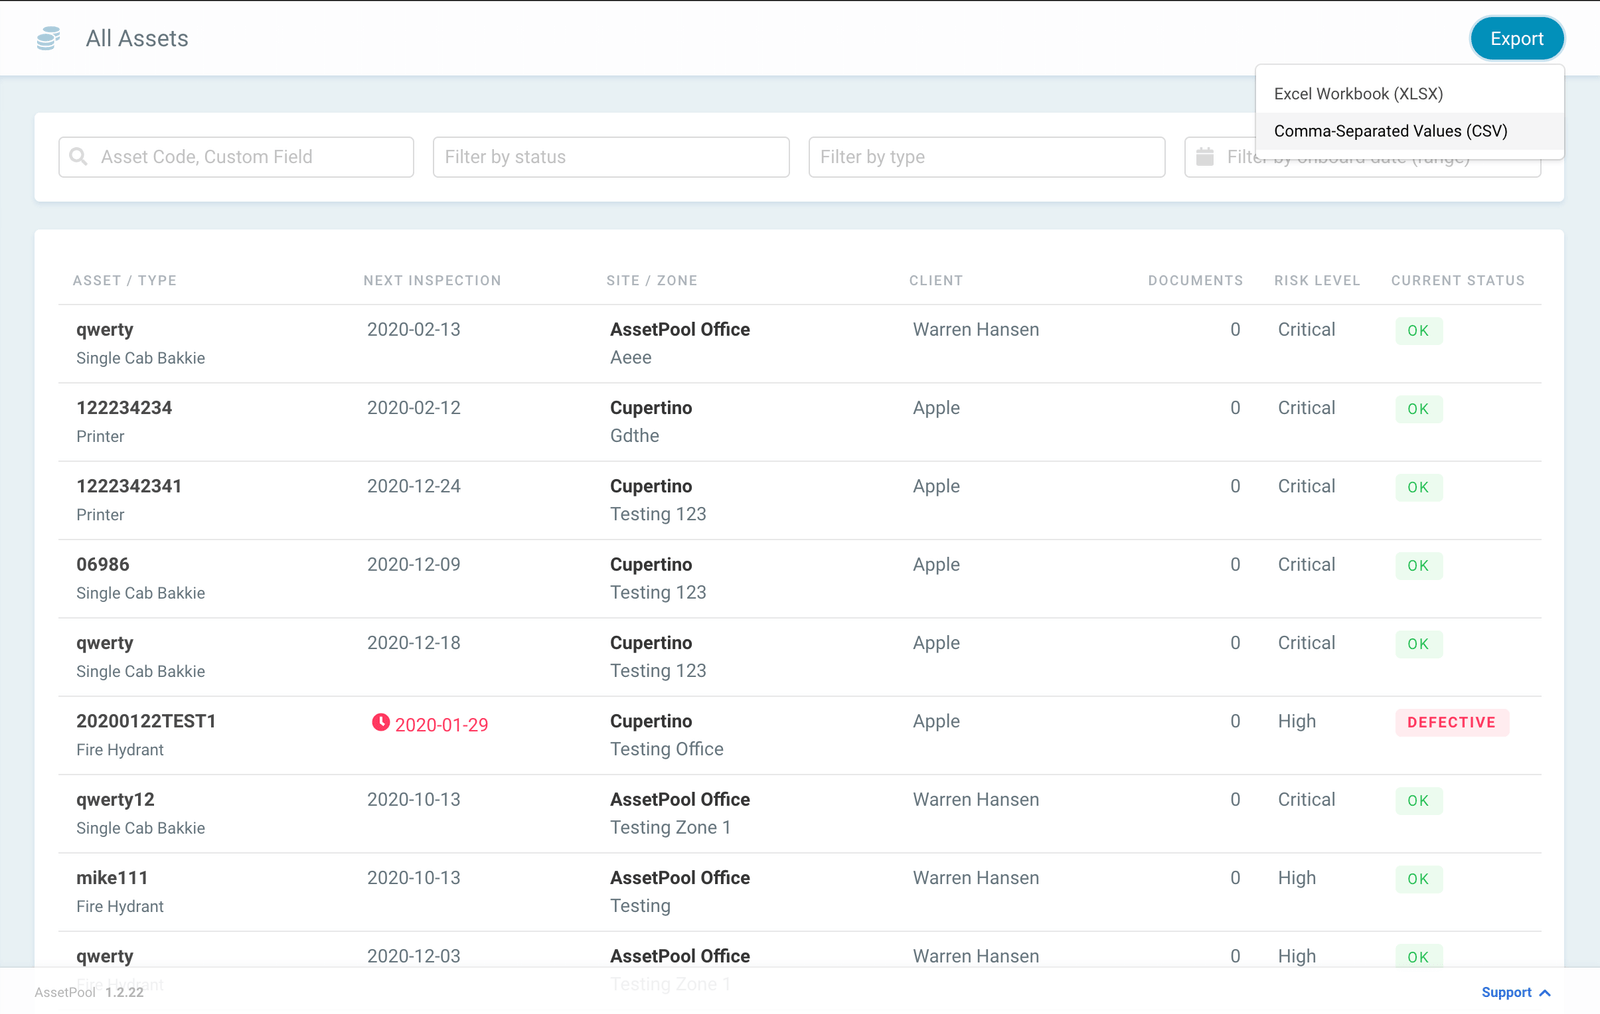Click the CURRENT STATUS column header

[x=1458, y=281]
